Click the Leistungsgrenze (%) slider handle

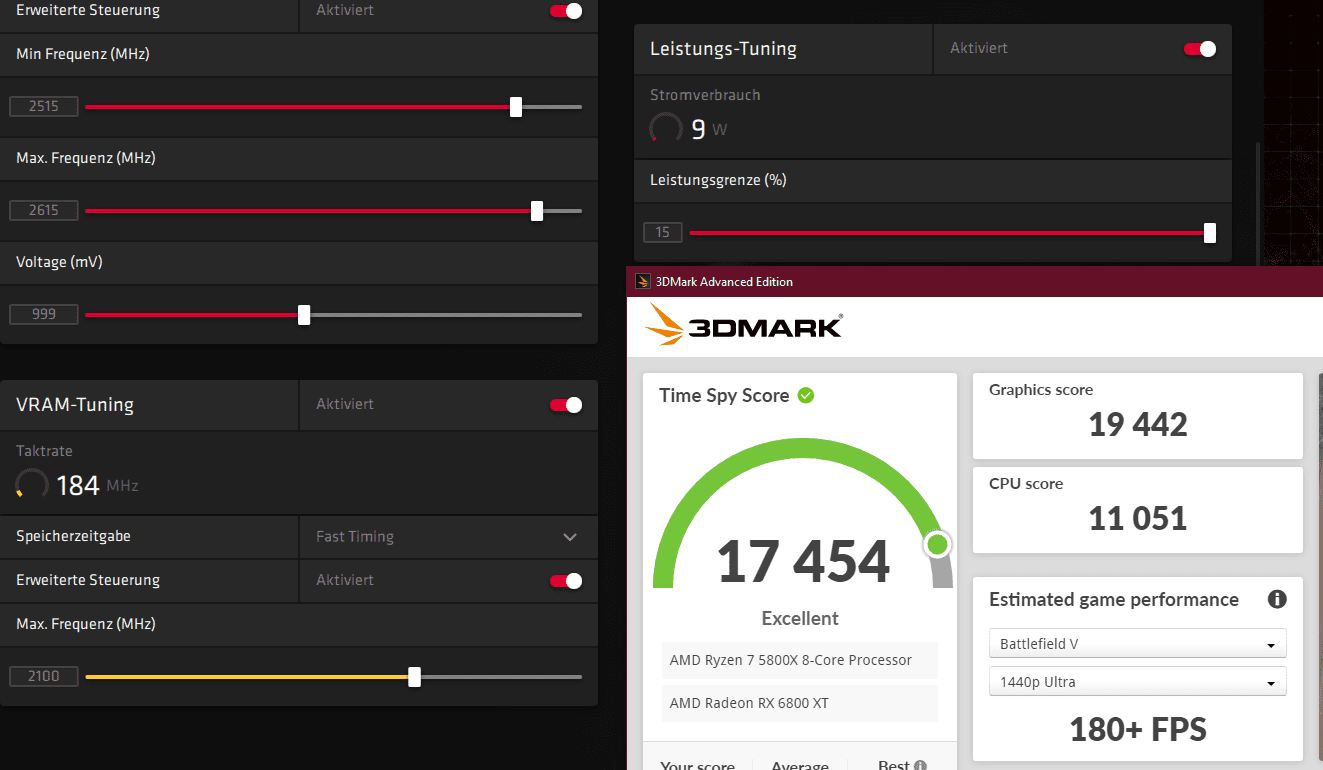click(x=1210, y=233)
